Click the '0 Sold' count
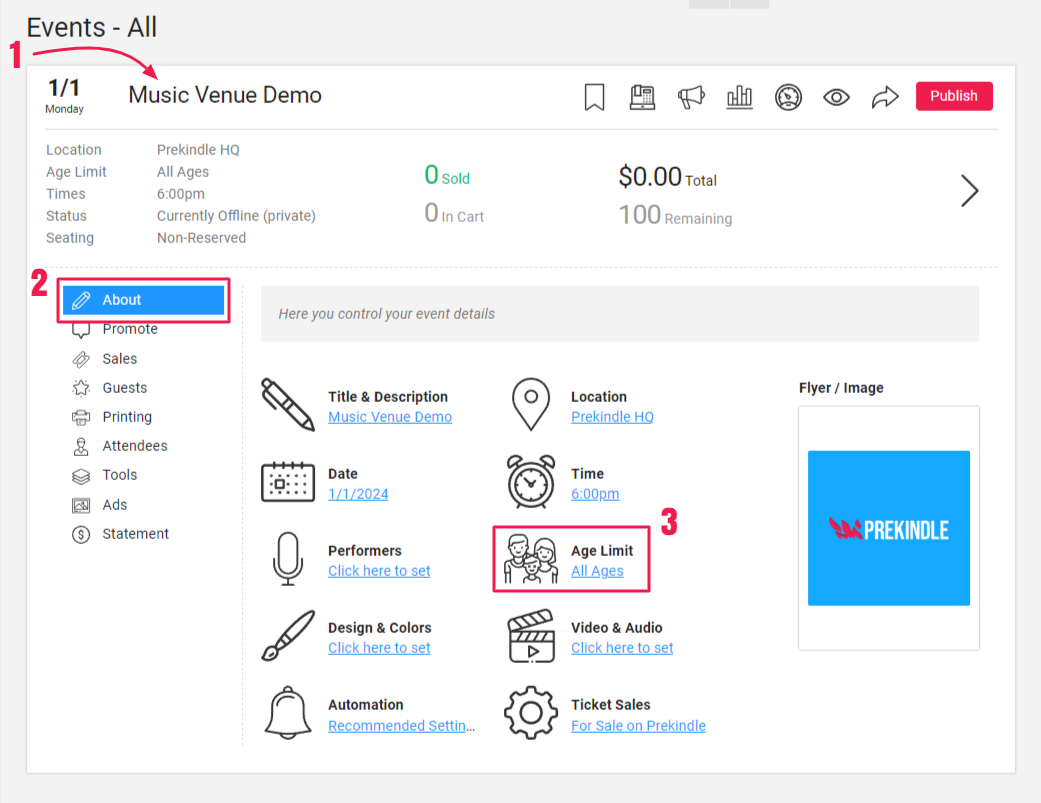This screenshot has height=803, width=1041. click(x=447, y=176)
